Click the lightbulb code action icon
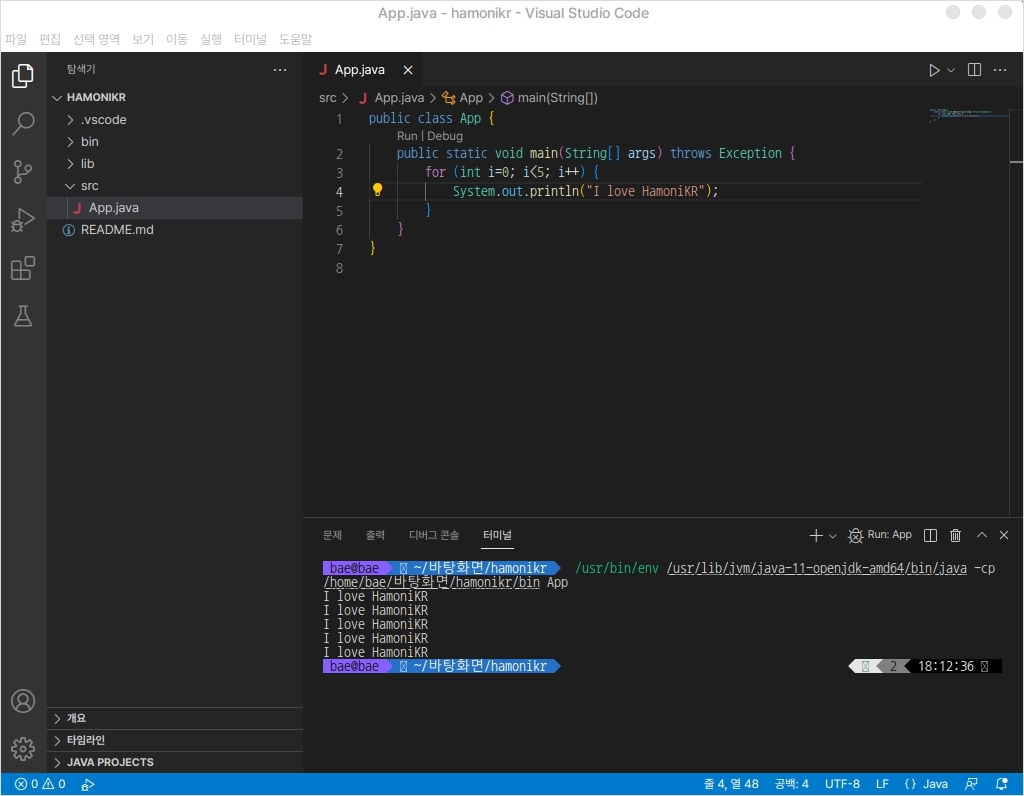The width and height of the screenshot is (1024, 796). 378,190
